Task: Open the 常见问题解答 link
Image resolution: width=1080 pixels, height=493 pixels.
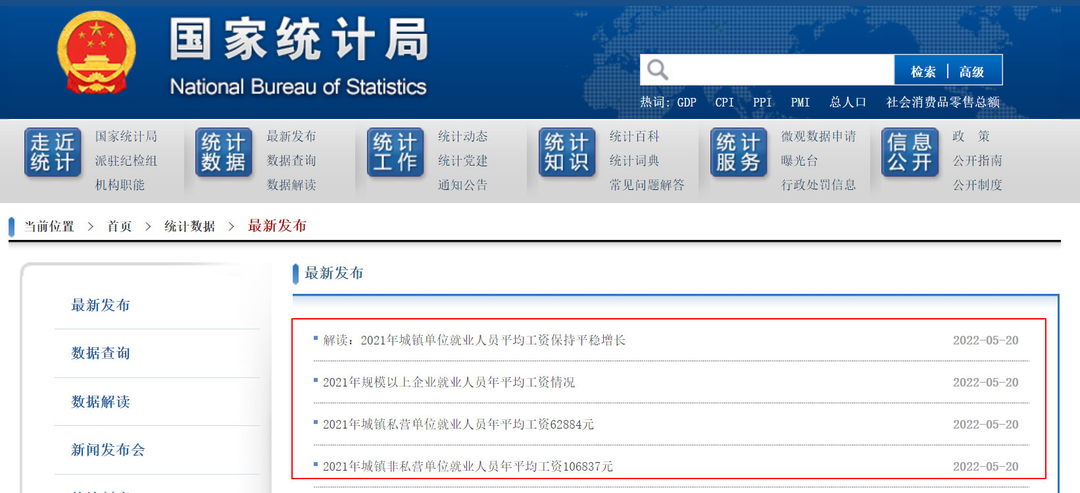Action: (647, 184)
